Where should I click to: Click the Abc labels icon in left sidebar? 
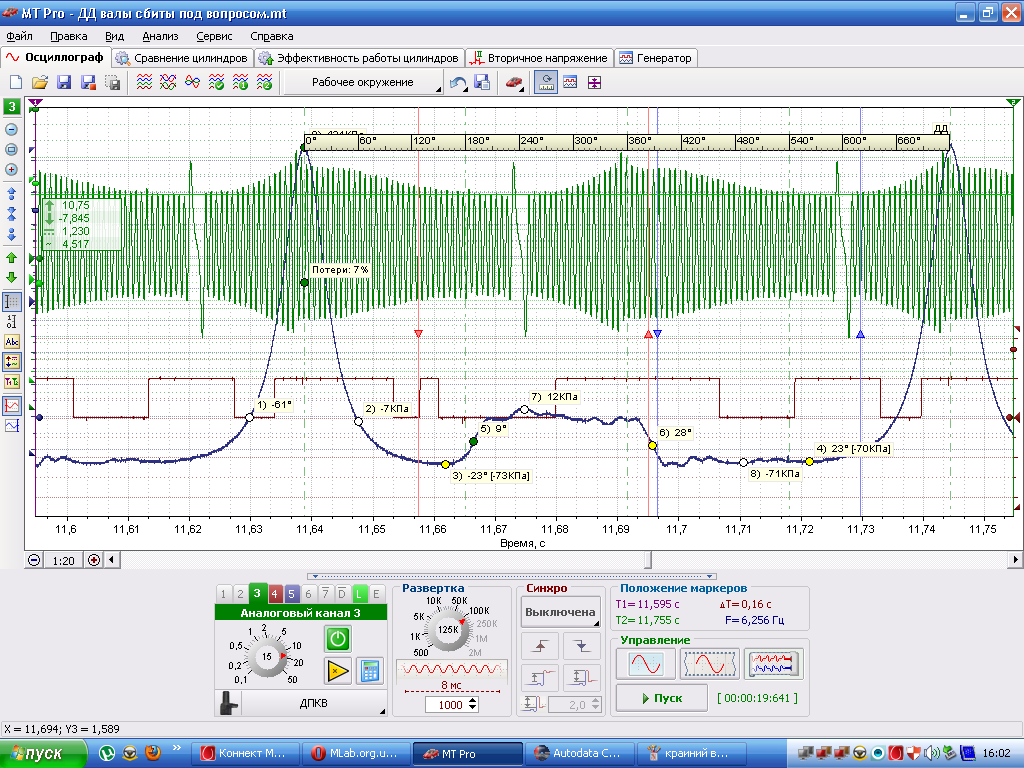coord(12,342)
